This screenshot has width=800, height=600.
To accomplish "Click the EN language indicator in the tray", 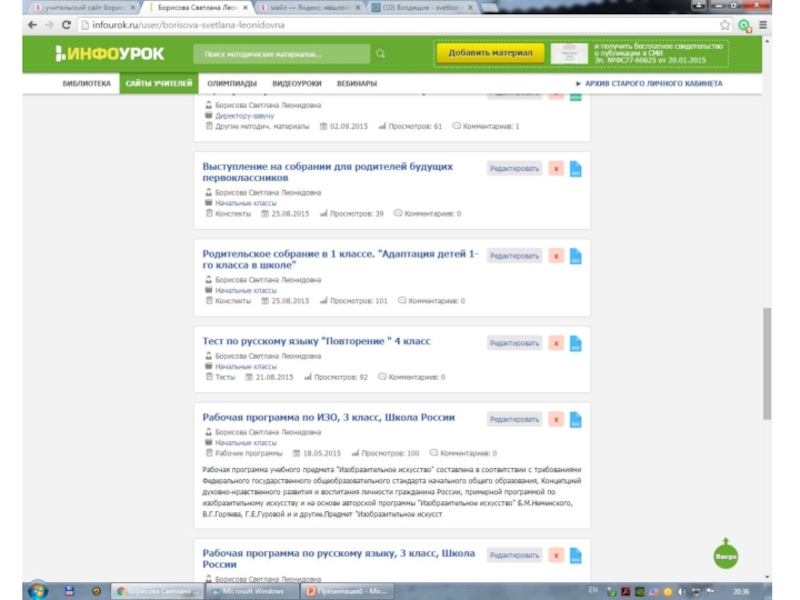I will pyautogui.click(x=593, y=590).
